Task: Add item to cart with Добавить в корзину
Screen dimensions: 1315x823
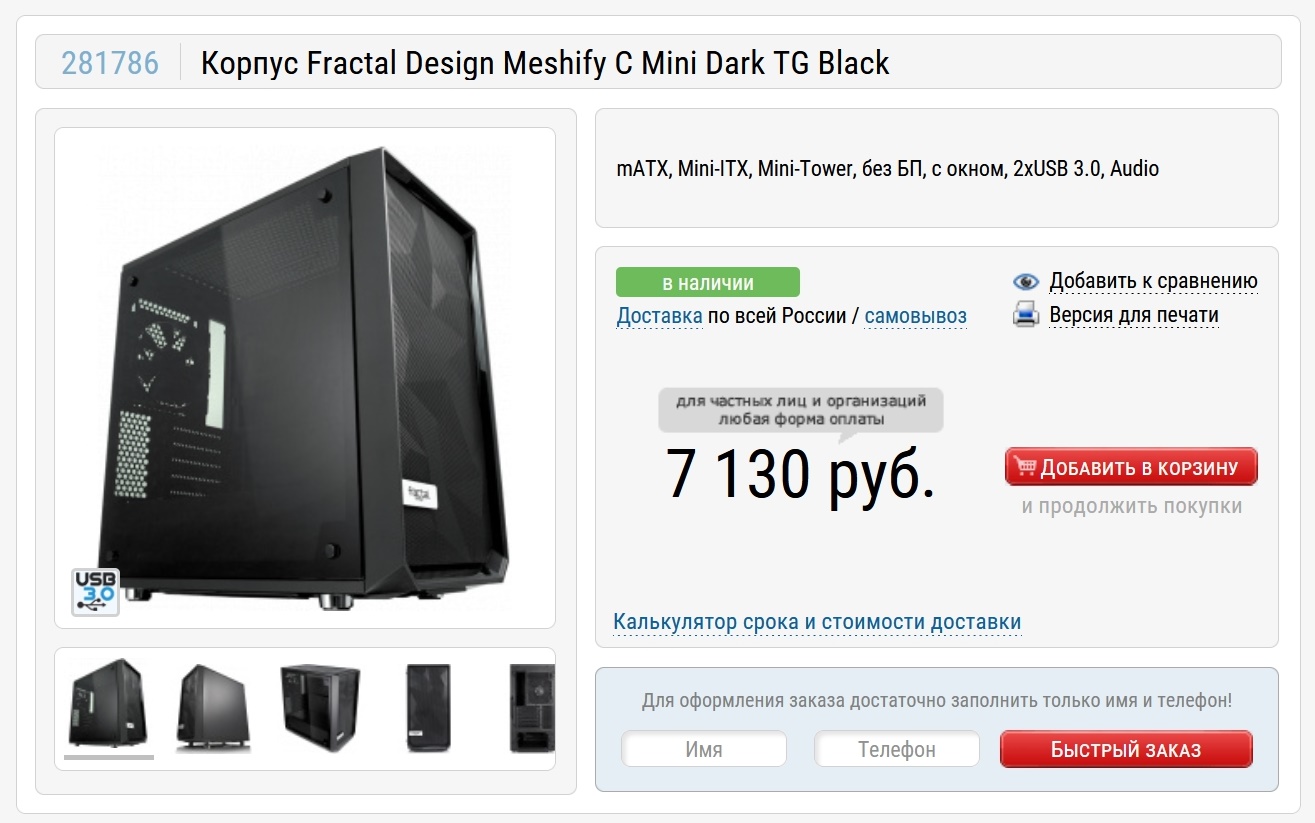Action: point(1131,467)
